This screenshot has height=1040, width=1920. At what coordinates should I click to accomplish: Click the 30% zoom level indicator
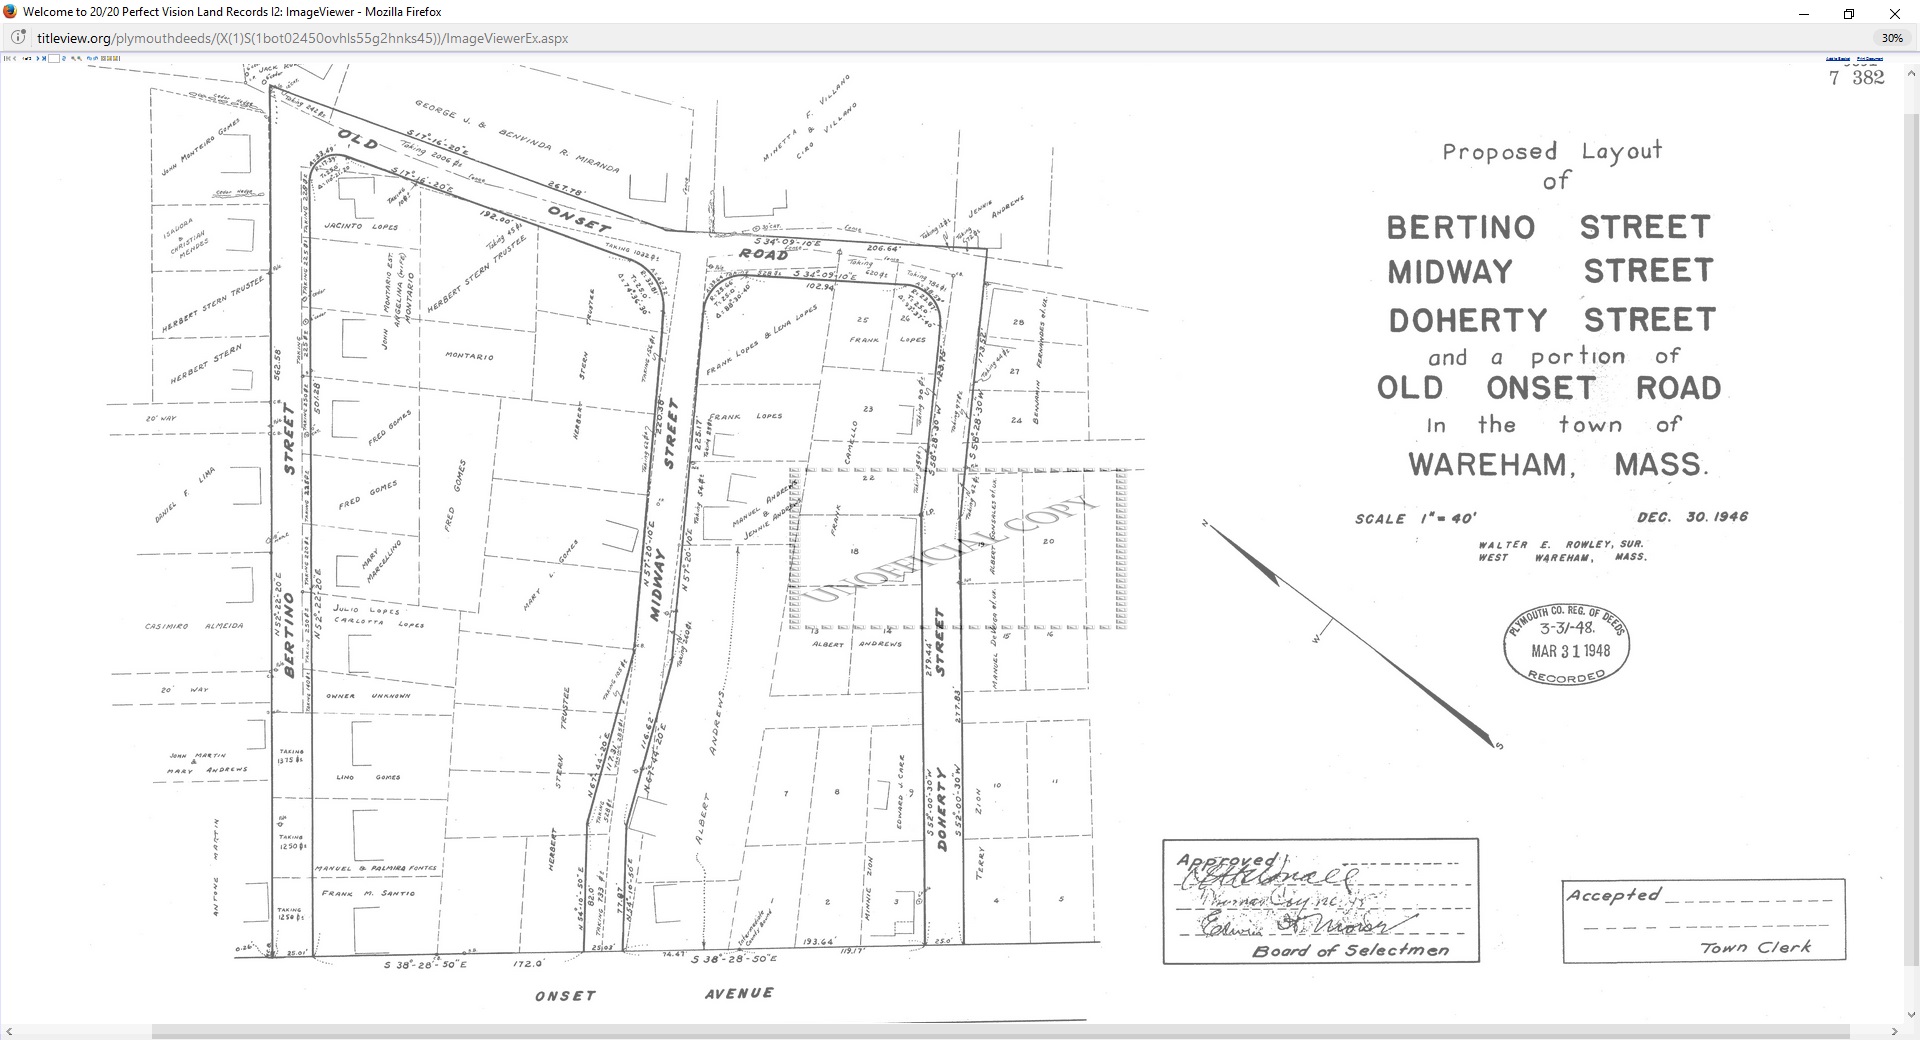(1891, 38)
